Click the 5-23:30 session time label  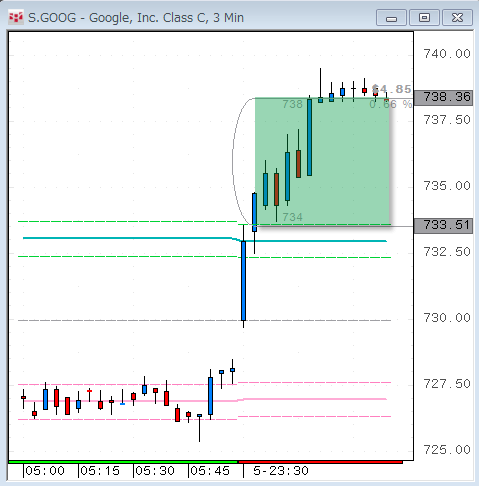click(x=281, y=471)
